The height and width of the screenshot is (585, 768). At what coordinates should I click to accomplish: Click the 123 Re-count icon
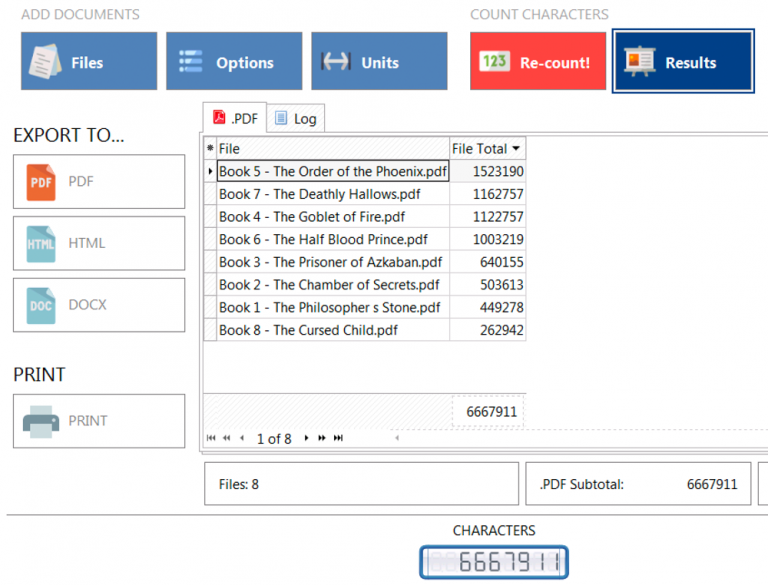(x=494, y=61)
